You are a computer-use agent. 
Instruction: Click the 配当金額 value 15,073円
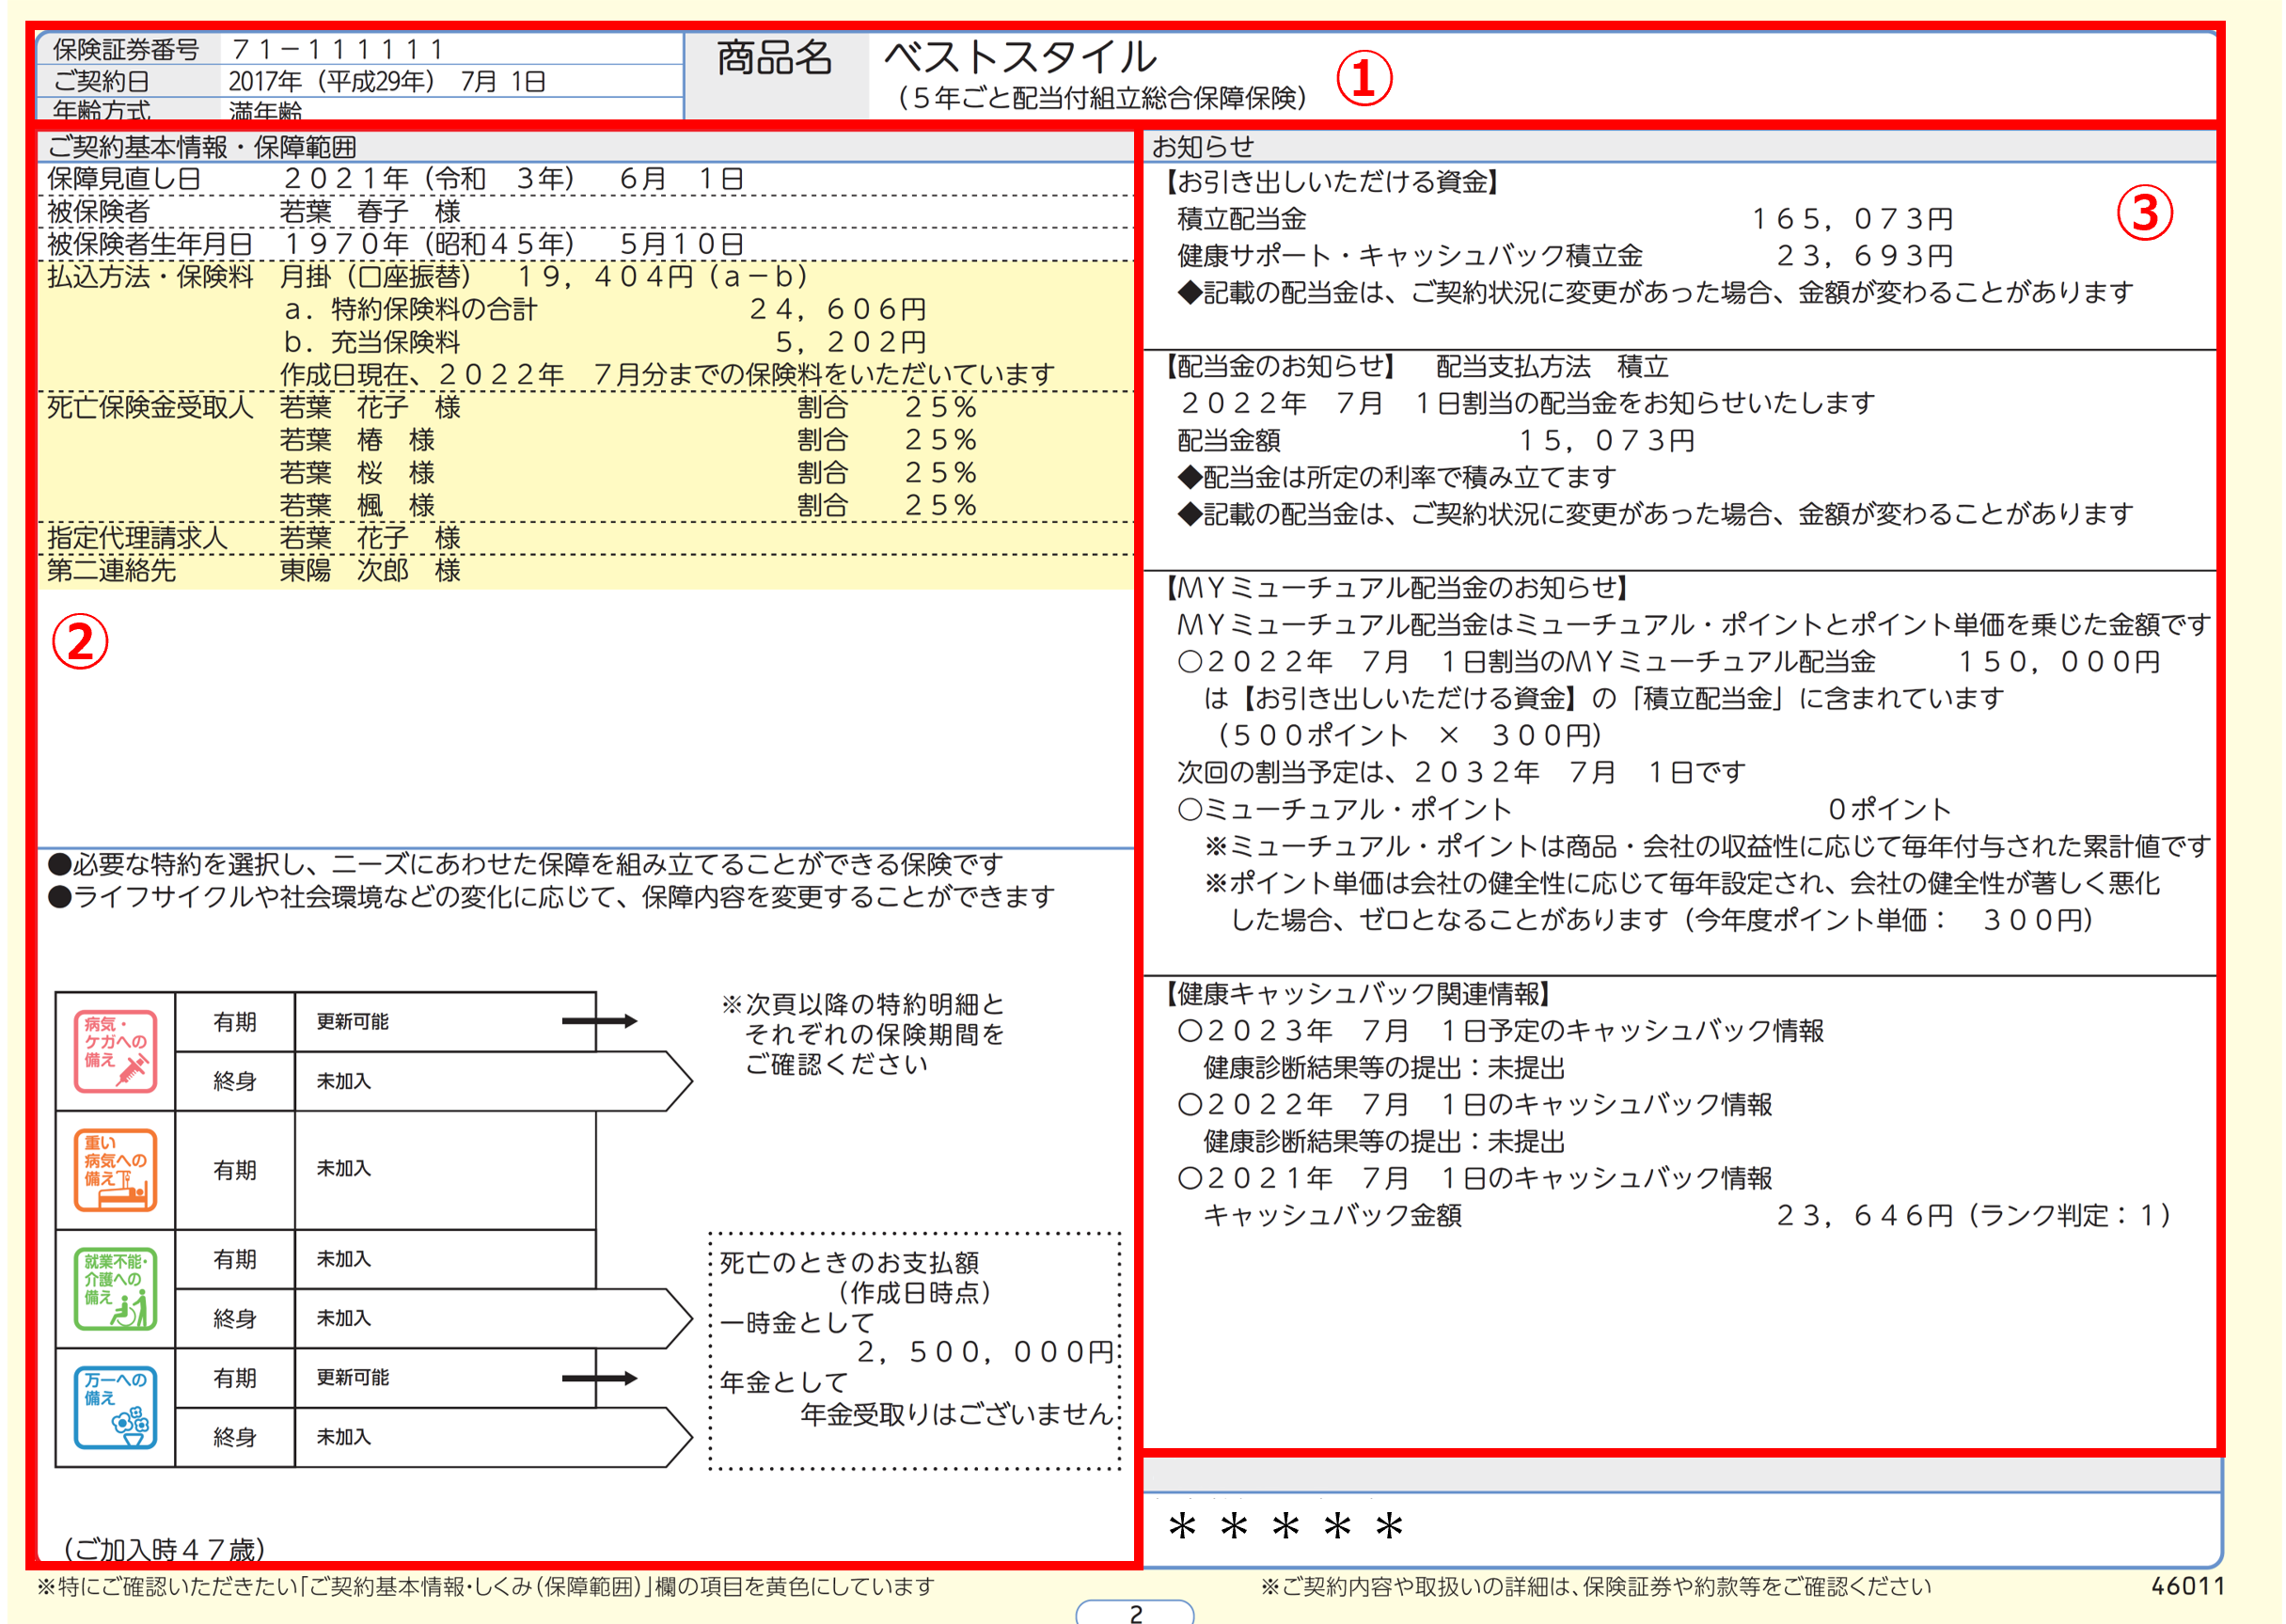(1606, 441)
